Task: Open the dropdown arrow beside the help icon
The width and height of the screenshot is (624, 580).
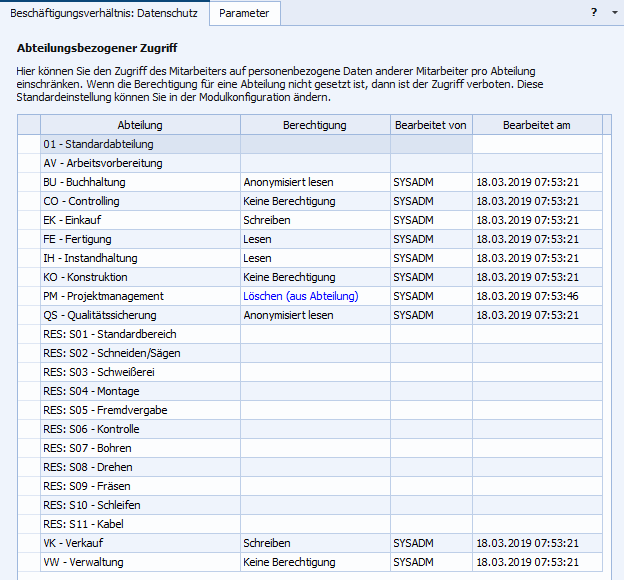Action: point(612,12)
